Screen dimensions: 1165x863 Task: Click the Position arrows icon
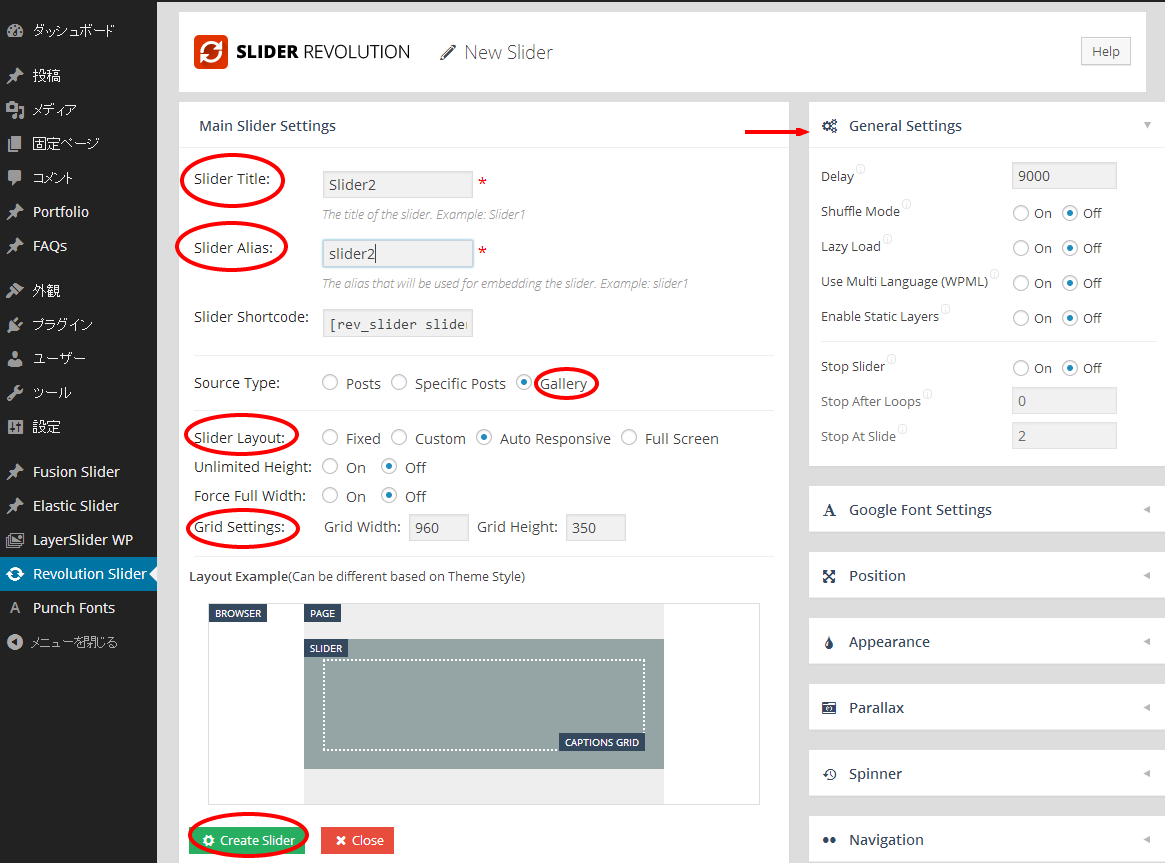[829, 576]
